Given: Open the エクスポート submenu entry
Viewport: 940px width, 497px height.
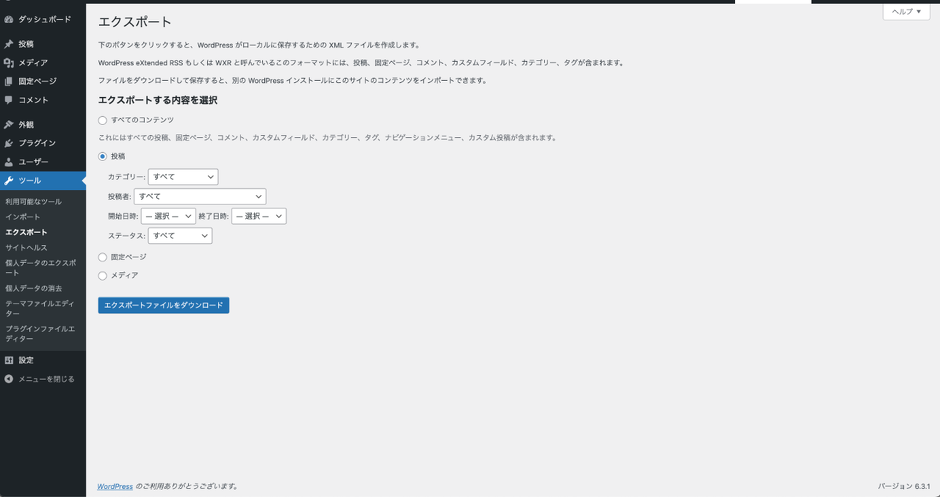Looking at the screenshot, I should click(26, 233).
